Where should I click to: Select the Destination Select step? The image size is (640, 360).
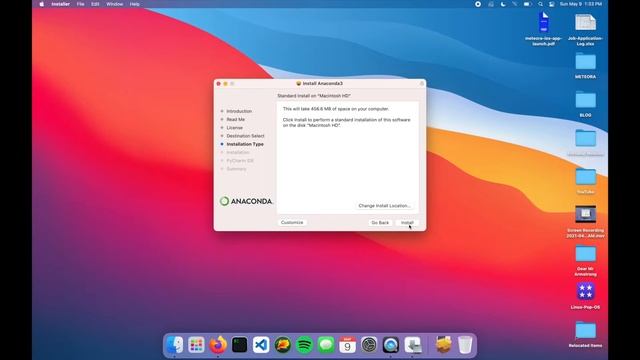[x=245, y=136]
